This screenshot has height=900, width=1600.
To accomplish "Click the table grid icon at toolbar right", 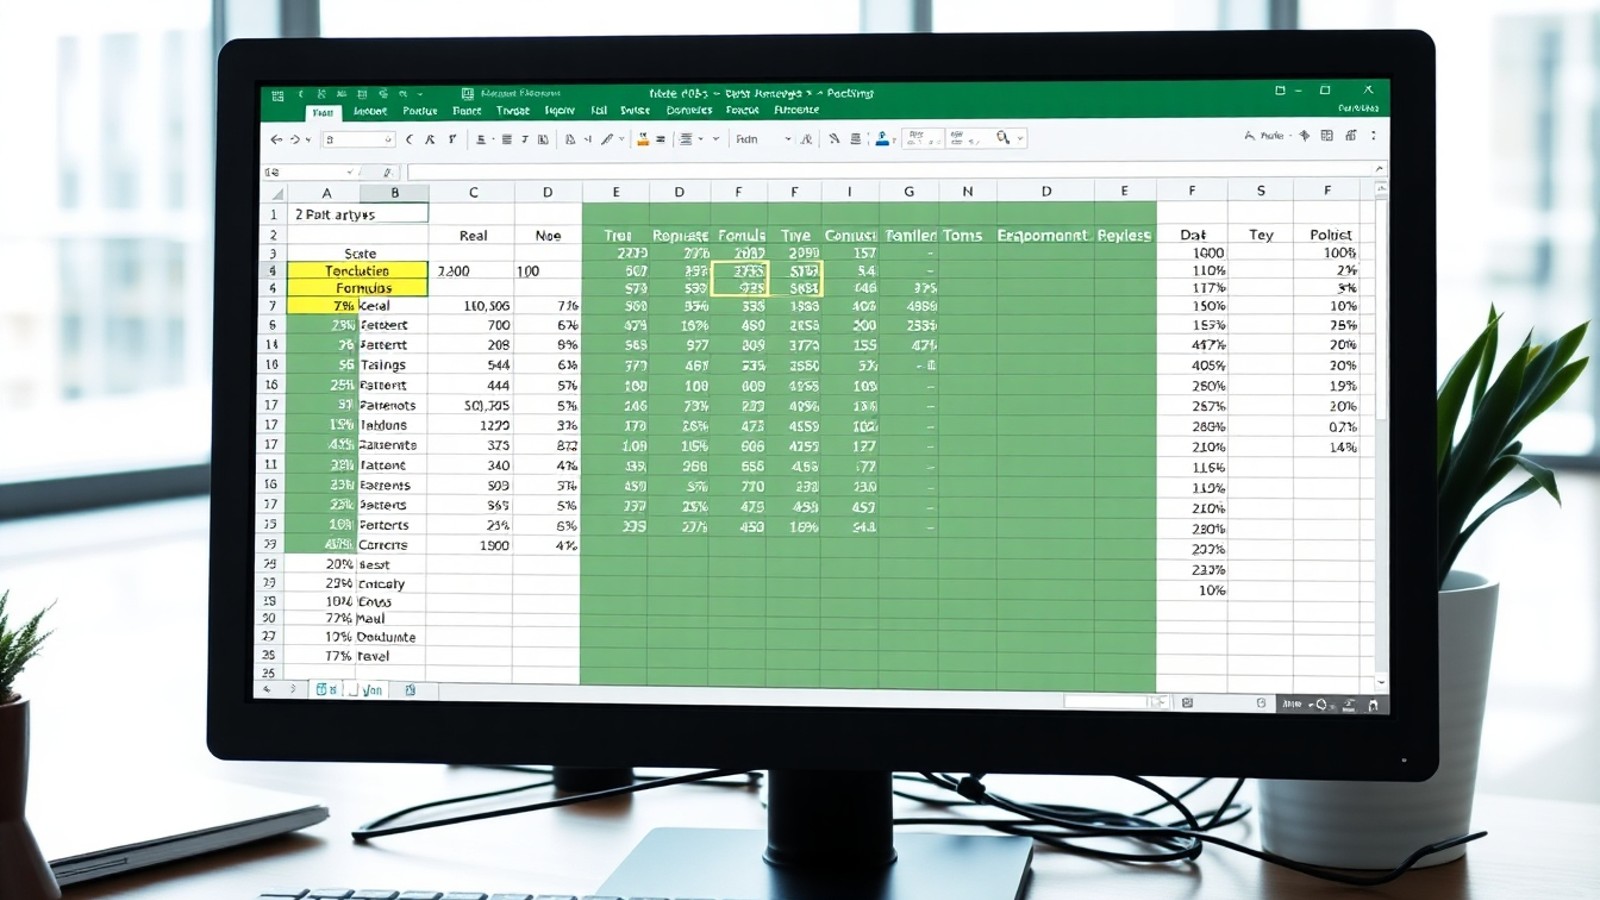I will (x=1327, y=136).
